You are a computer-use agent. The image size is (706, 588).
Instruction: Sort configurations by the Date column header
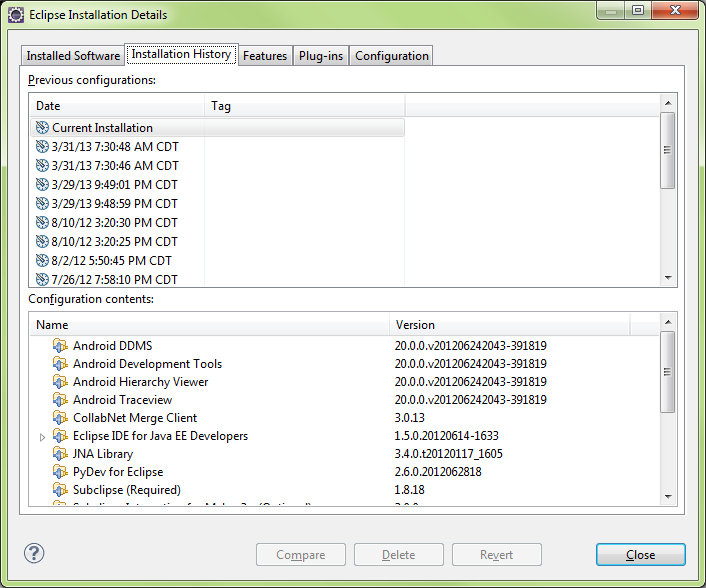tap(116, 106)
